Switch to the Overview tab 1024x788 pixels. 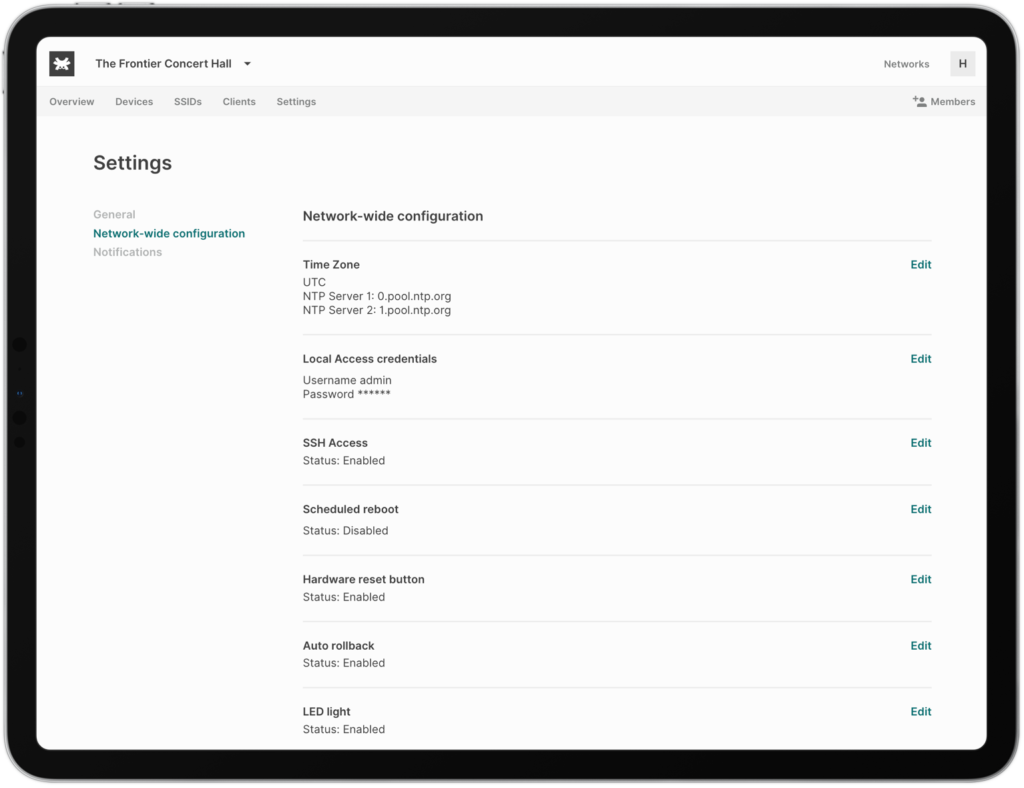pos(71,101)
